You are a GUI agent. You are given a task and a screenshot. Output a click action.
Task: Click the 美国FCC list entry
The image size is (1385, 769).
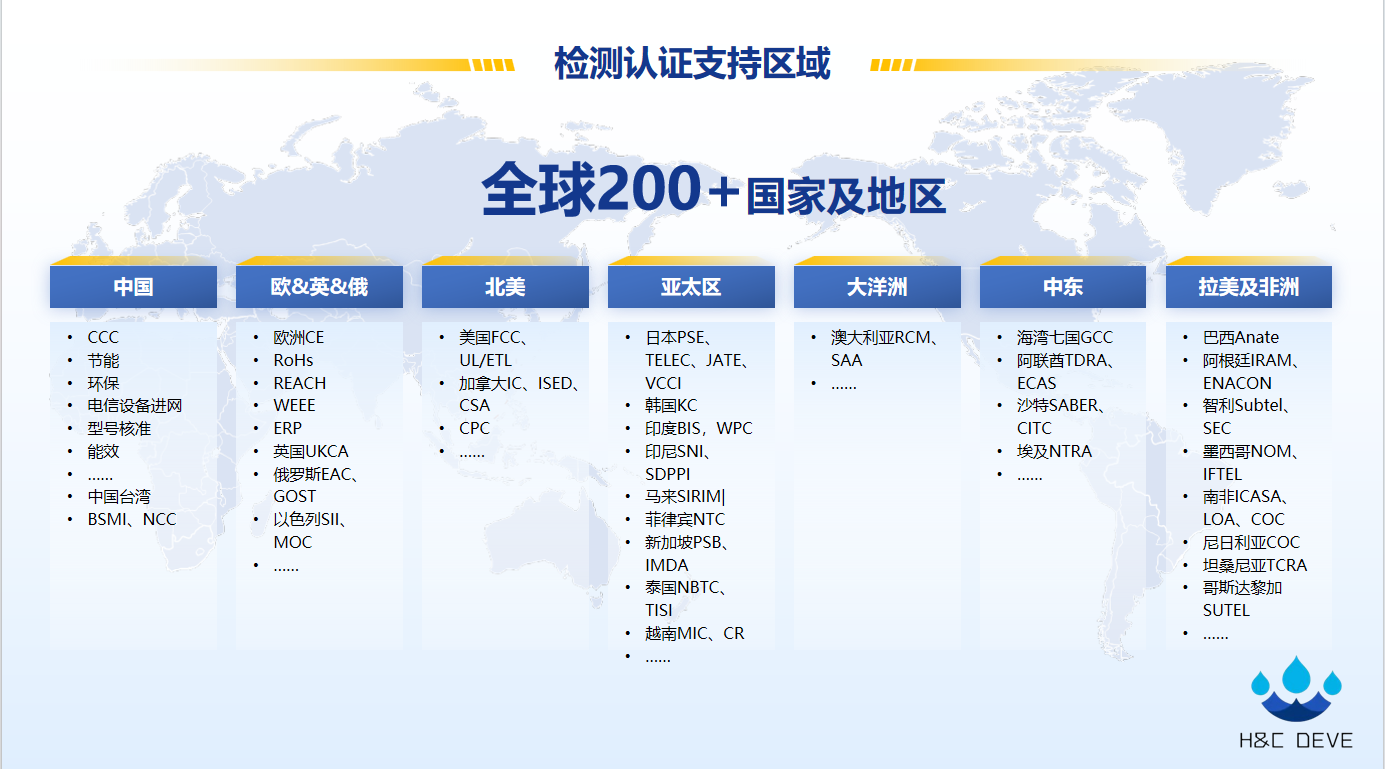pos(494,338)
